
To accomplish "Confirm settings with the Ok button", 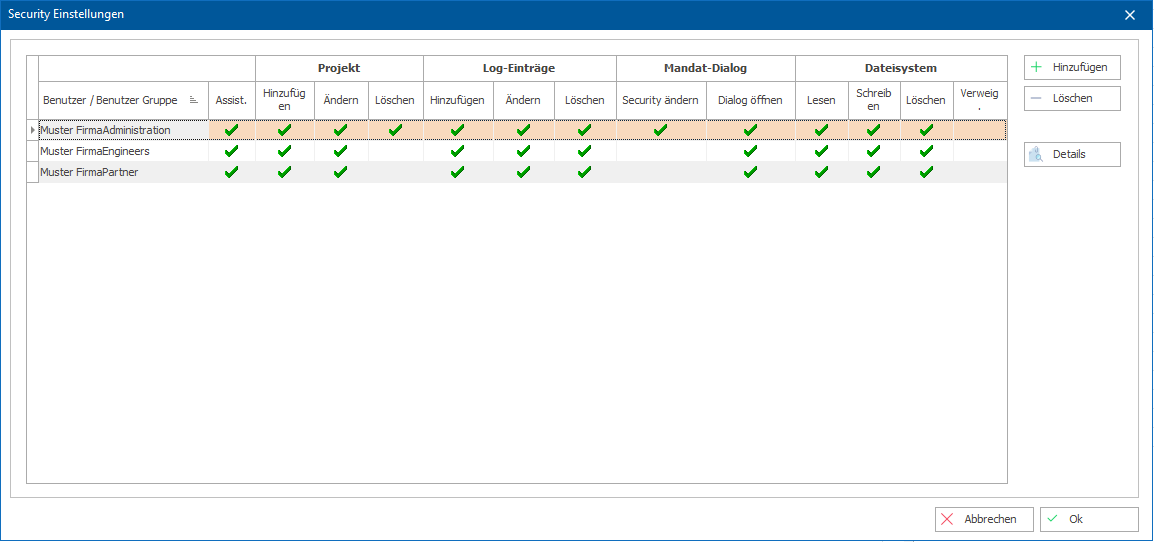I will (1088, 519).
